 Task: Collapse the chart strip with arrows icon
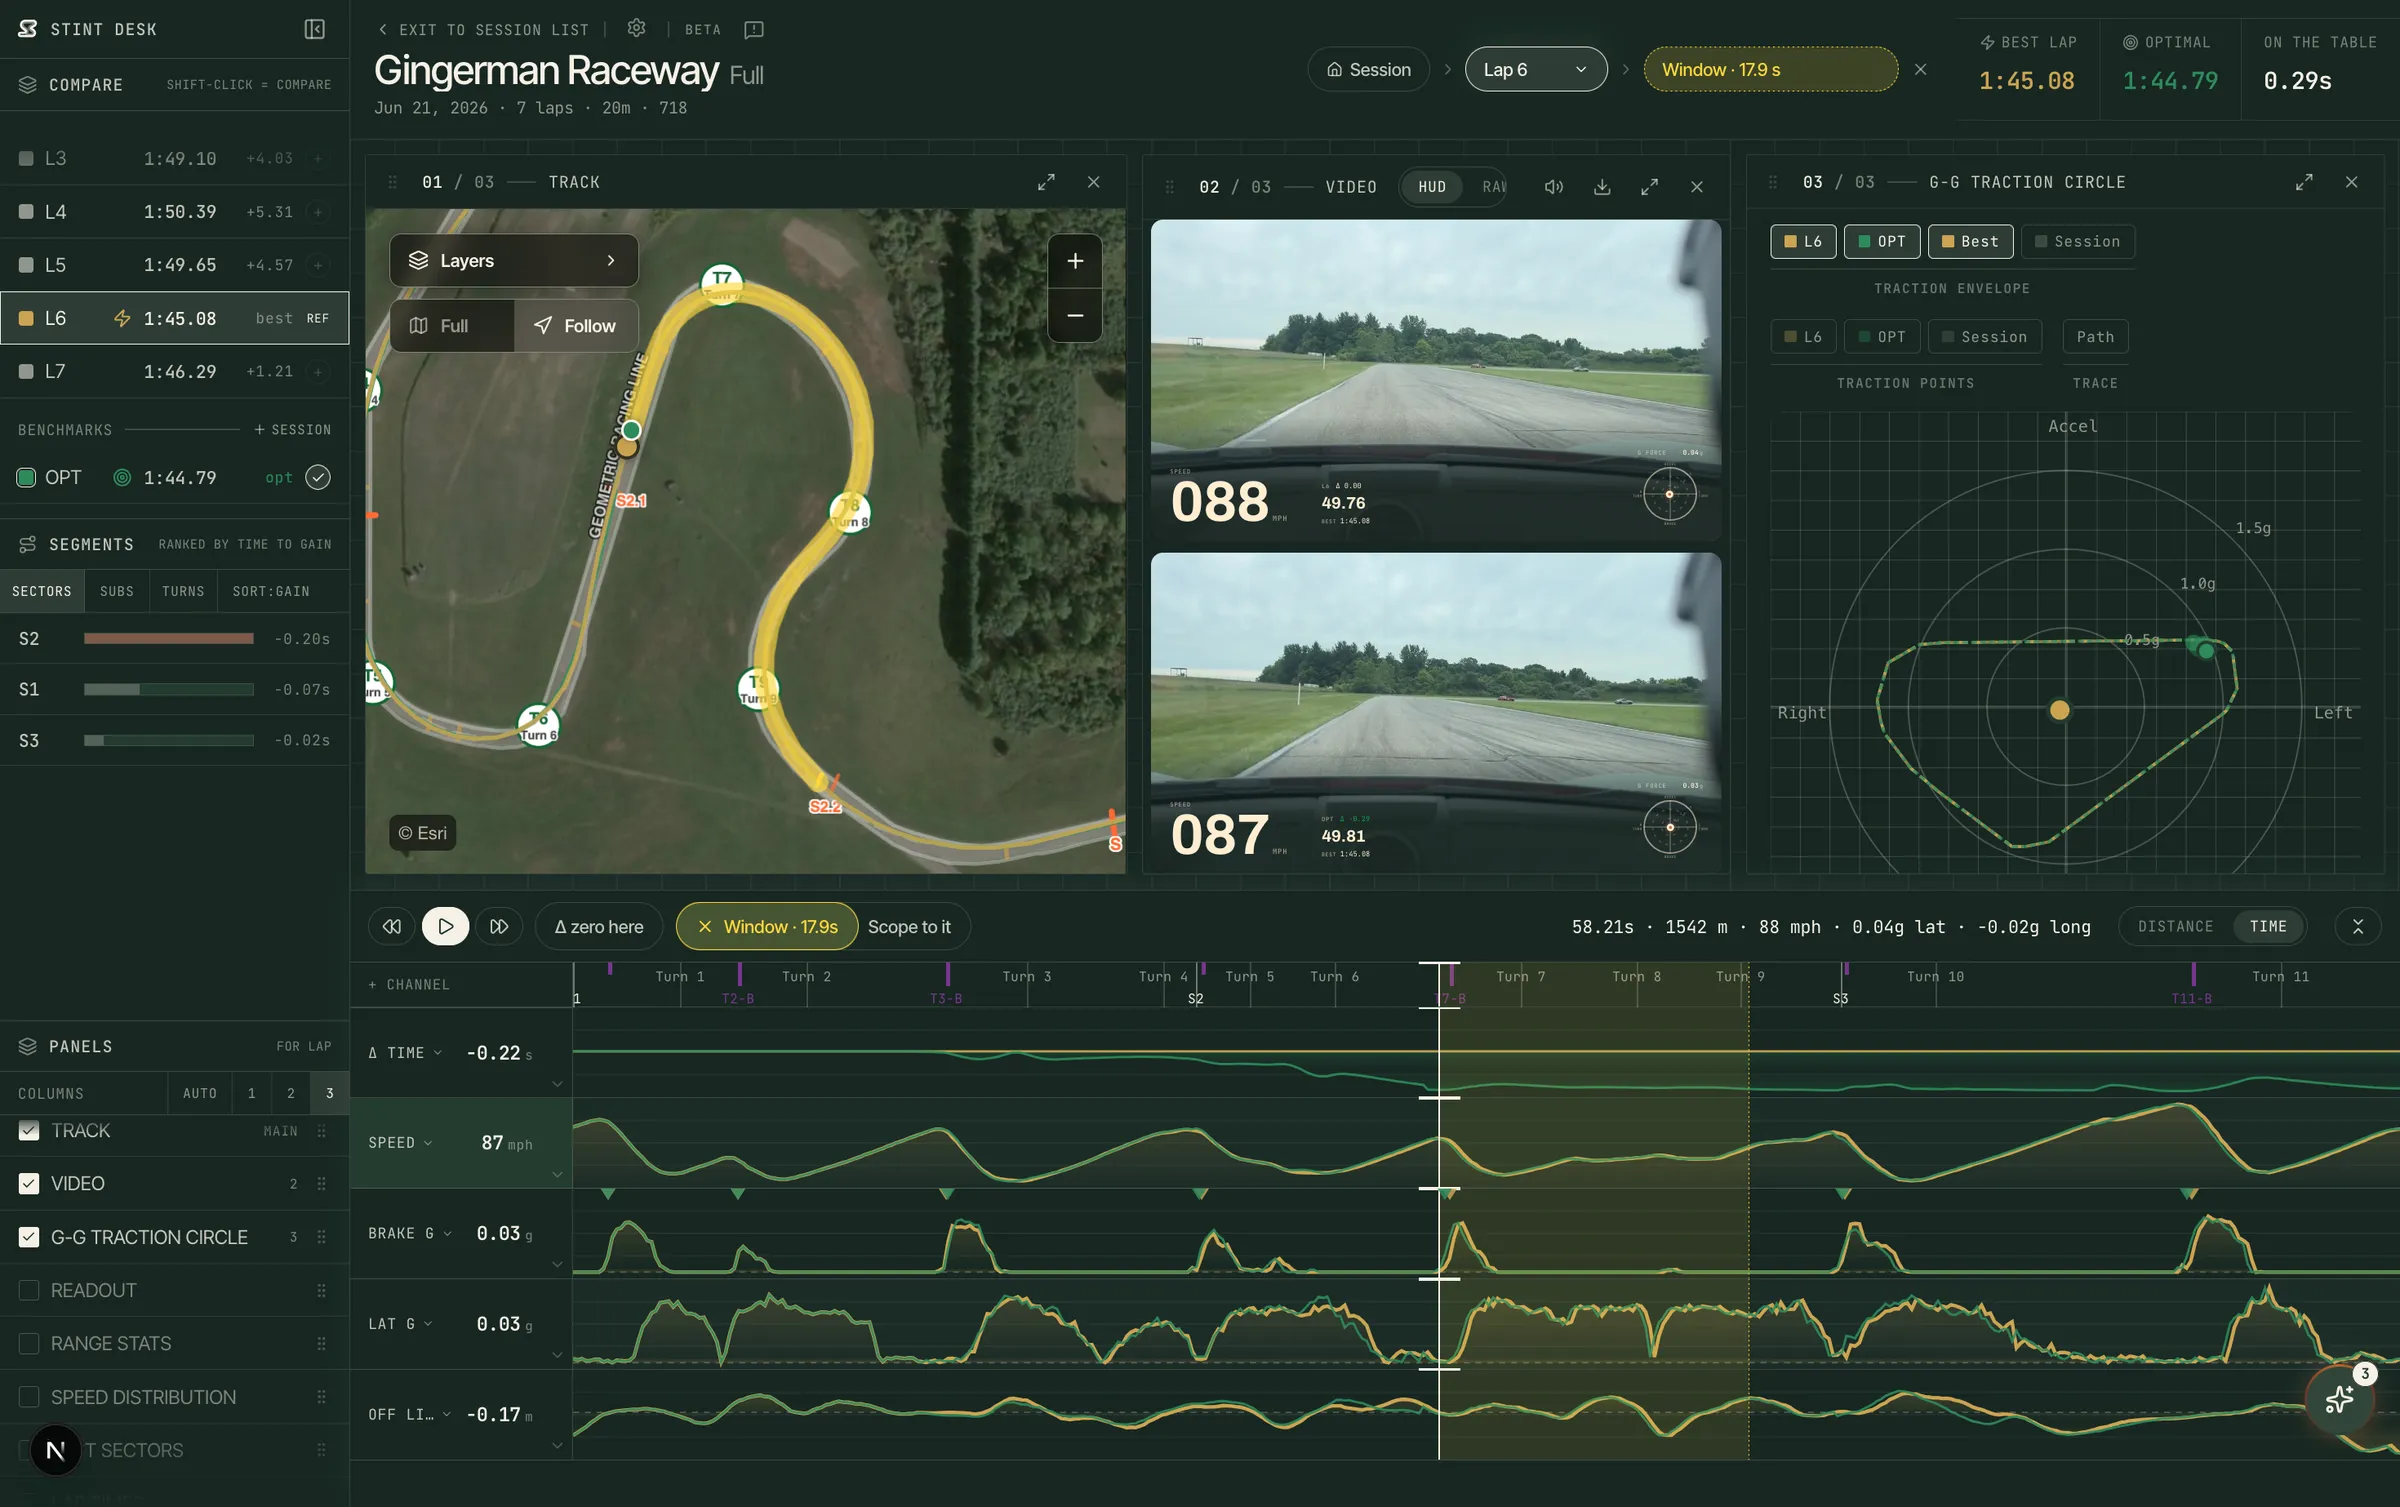click(2358, 926)
